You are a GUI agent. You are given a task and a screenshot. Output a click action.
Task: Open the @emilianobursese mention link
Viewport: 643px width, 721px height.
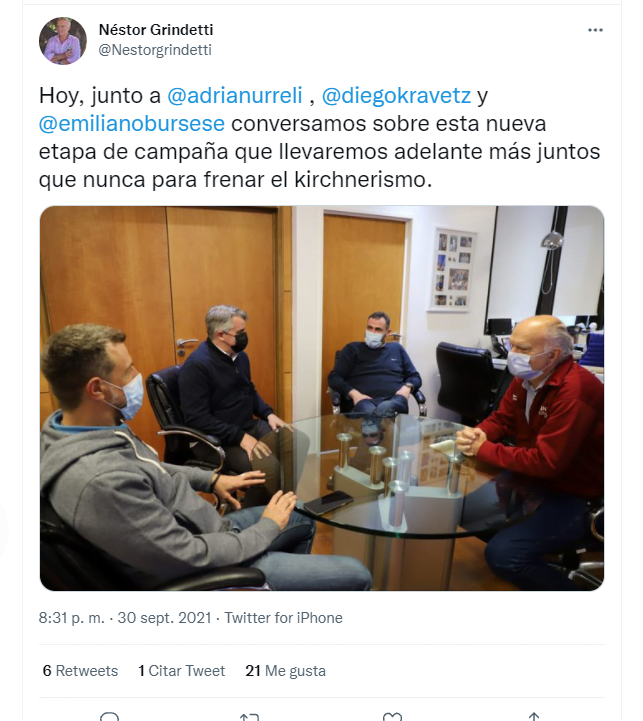point(132,124)
